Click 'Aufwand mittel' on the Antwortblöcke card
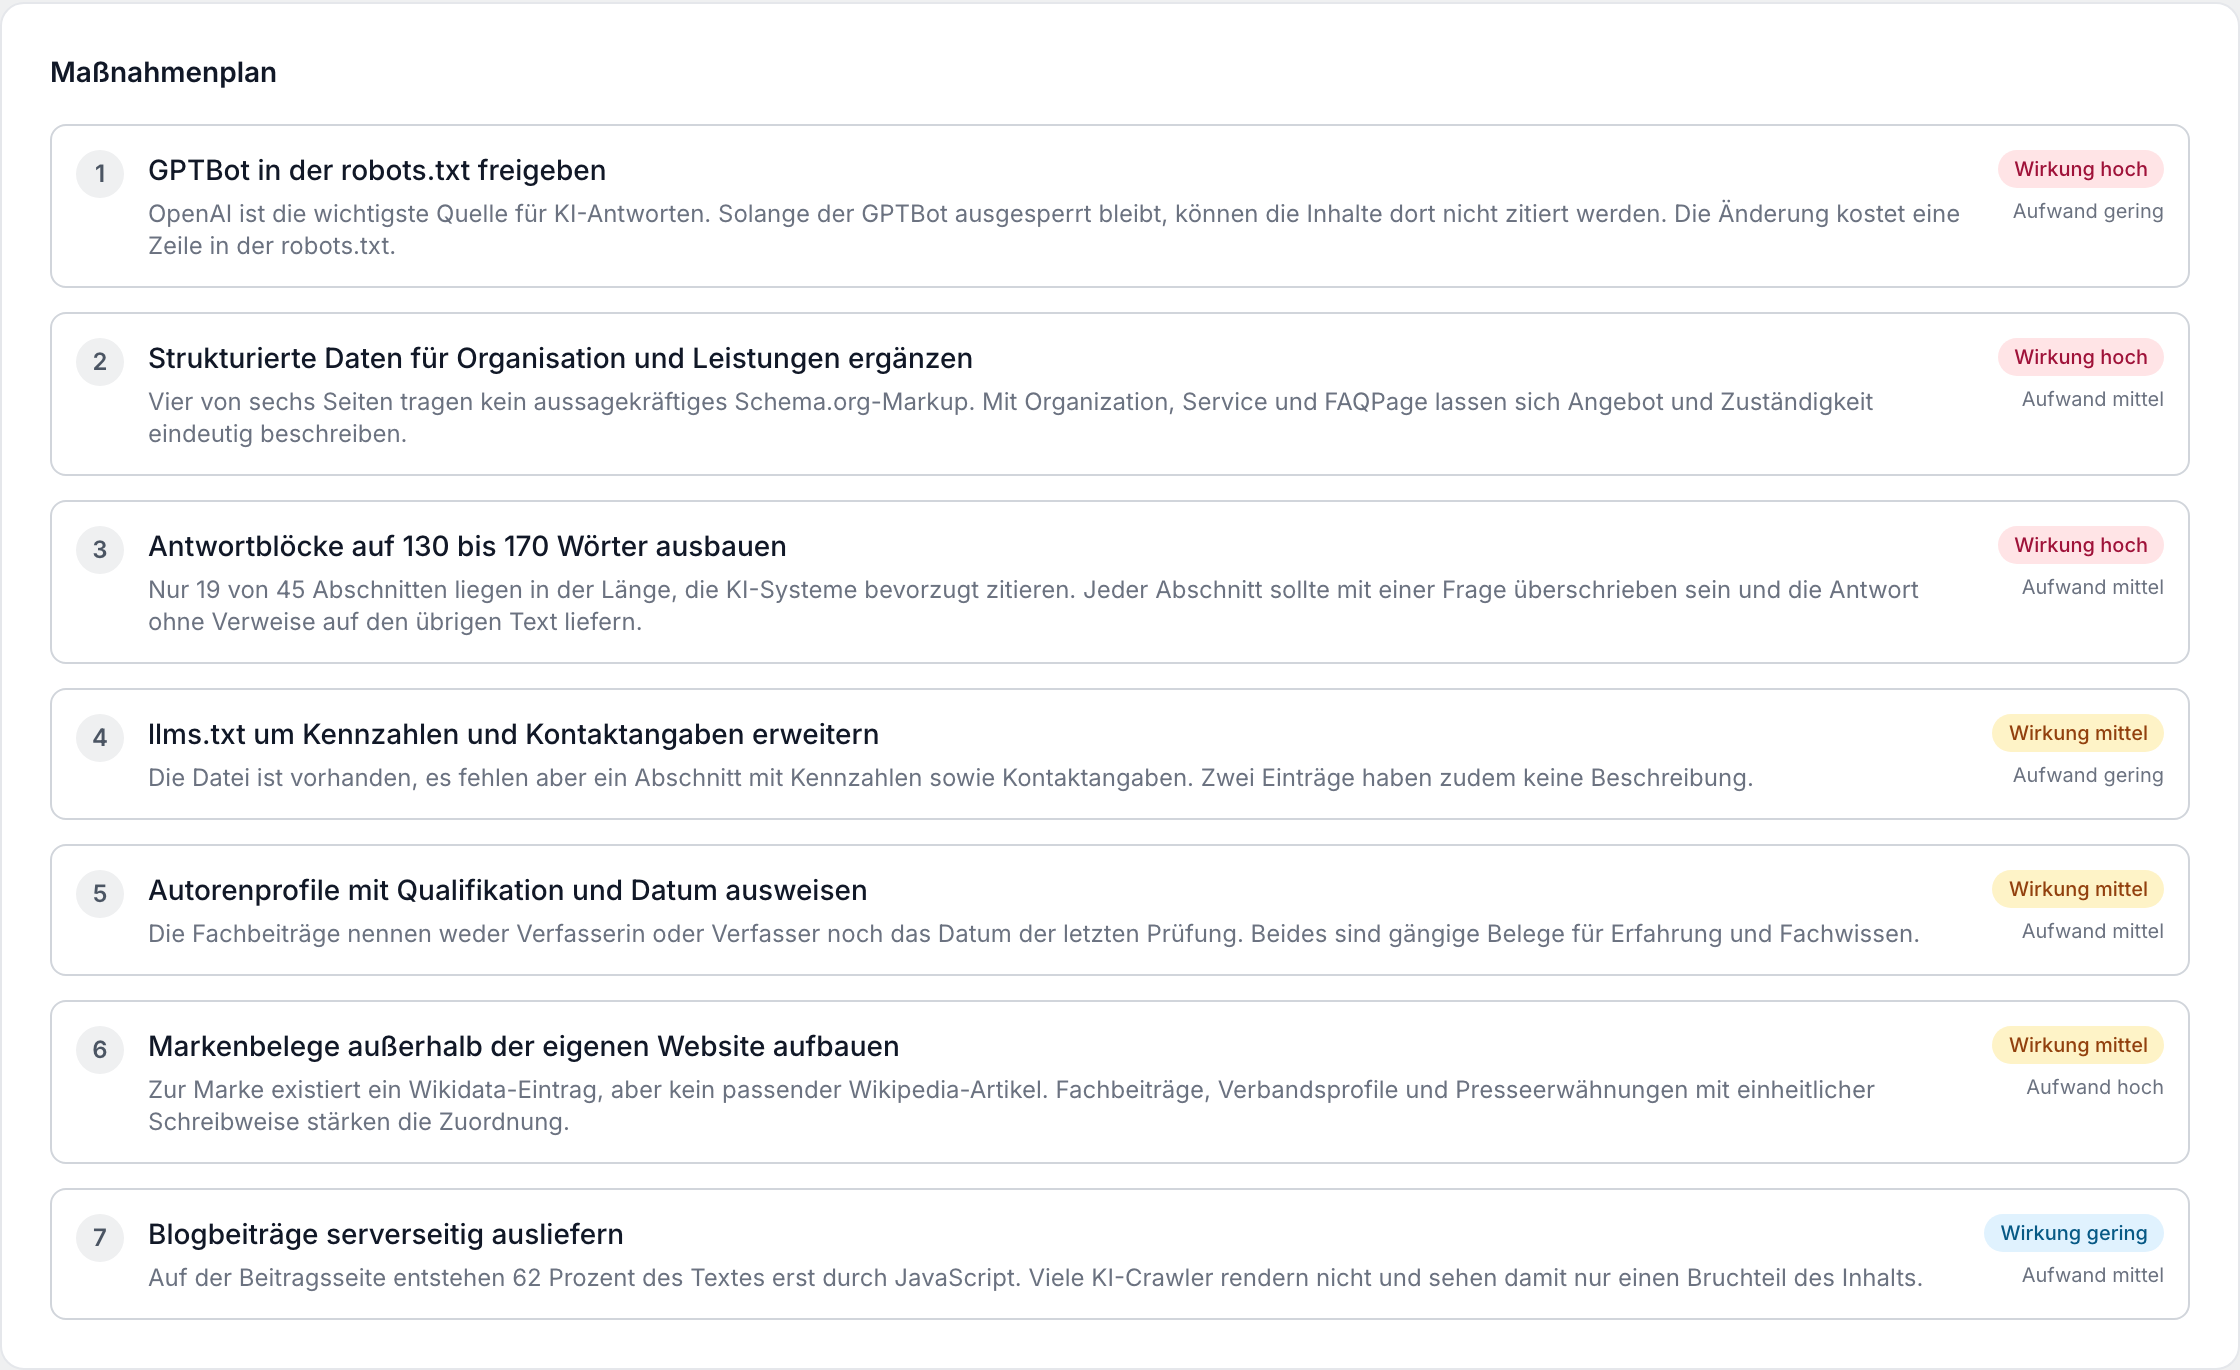Image resolution: width=2240 pixels, height=1370 pixels. [2092, 587]
